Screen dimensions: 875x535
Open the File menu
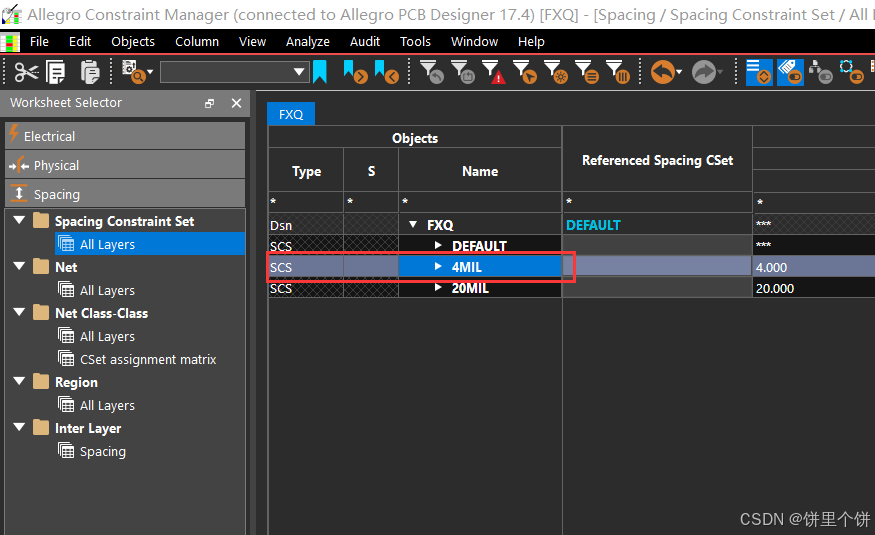point(39,42)
